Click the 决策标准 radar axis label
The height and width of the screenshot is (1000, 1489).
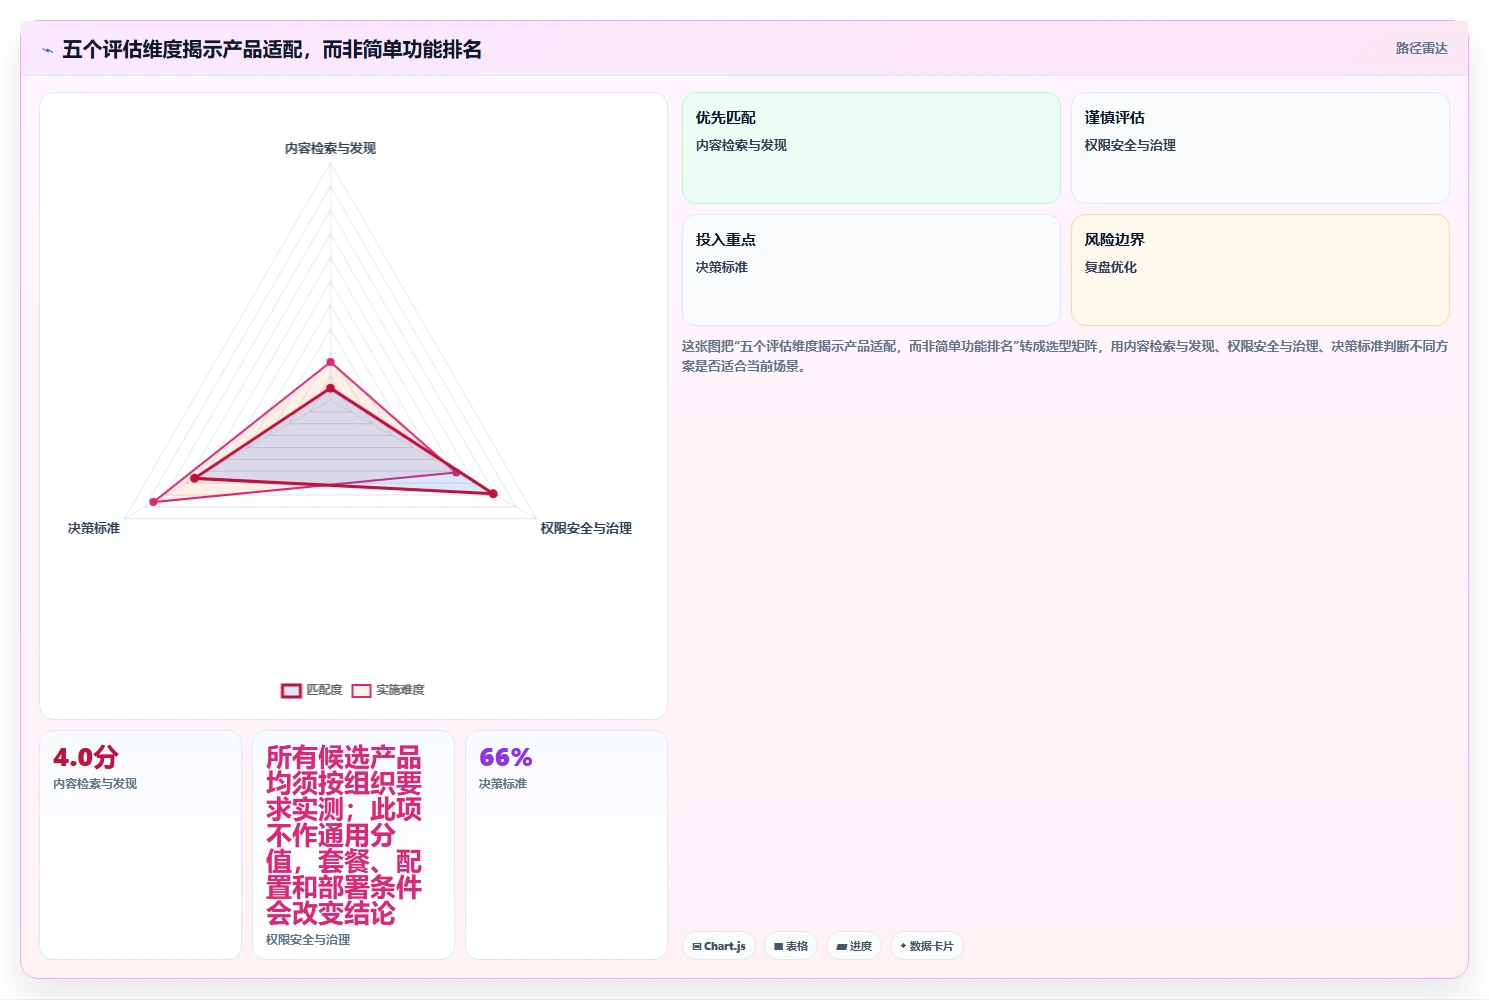click(x=94, y=528)
